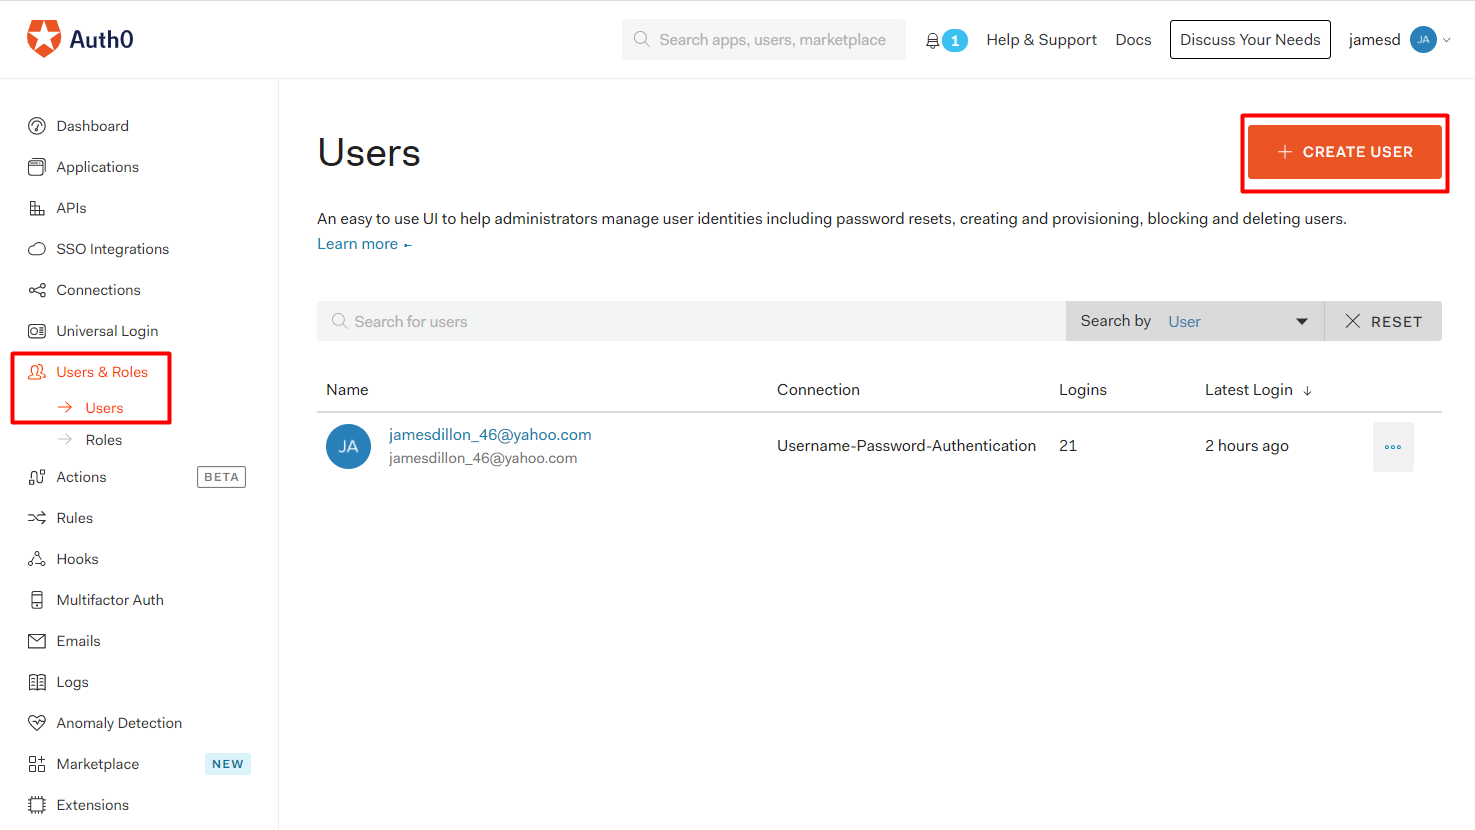Open Multifactor Auth settings
Viewport: 1475px width, 830px height.
110,600
